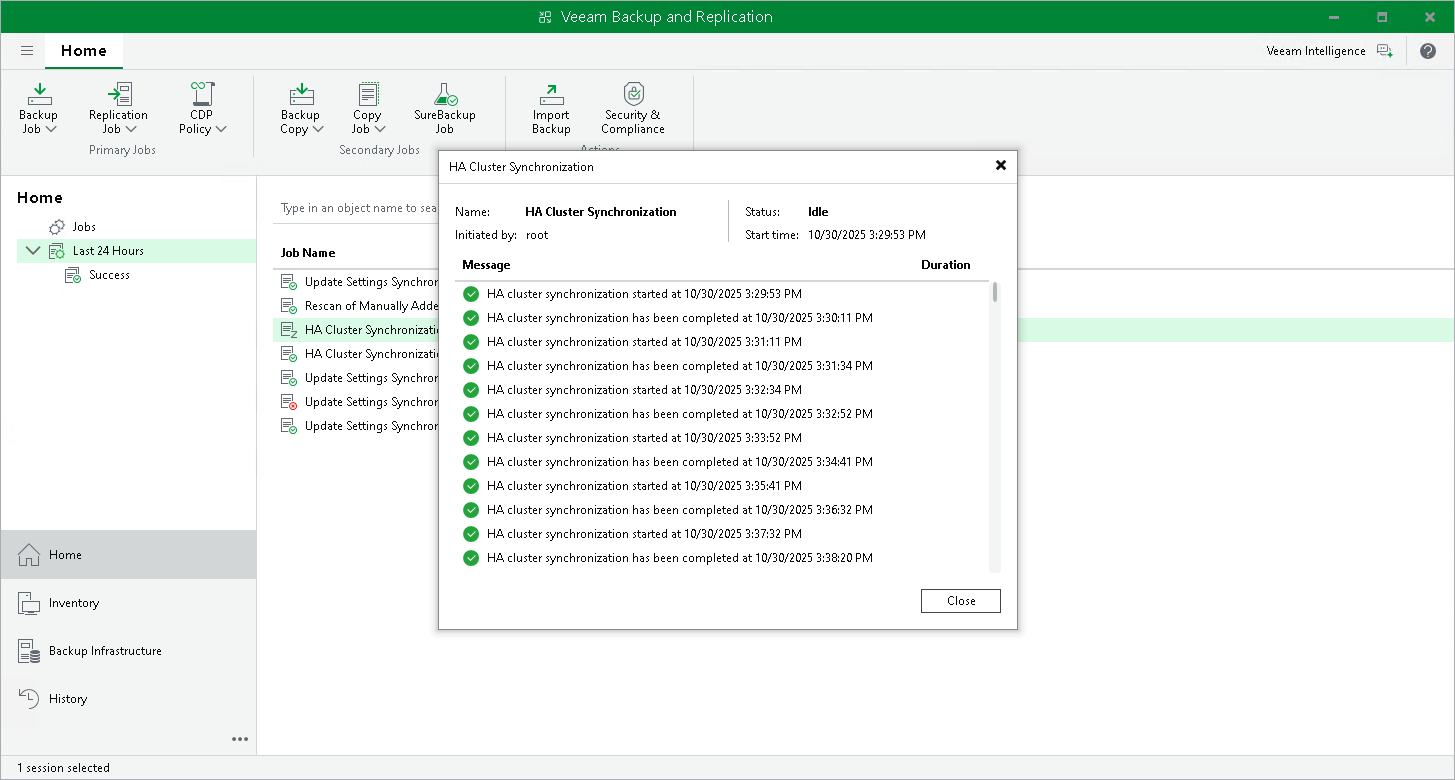
Task: Click the Copy Job ribbon icon
Action: pos(368,94)
